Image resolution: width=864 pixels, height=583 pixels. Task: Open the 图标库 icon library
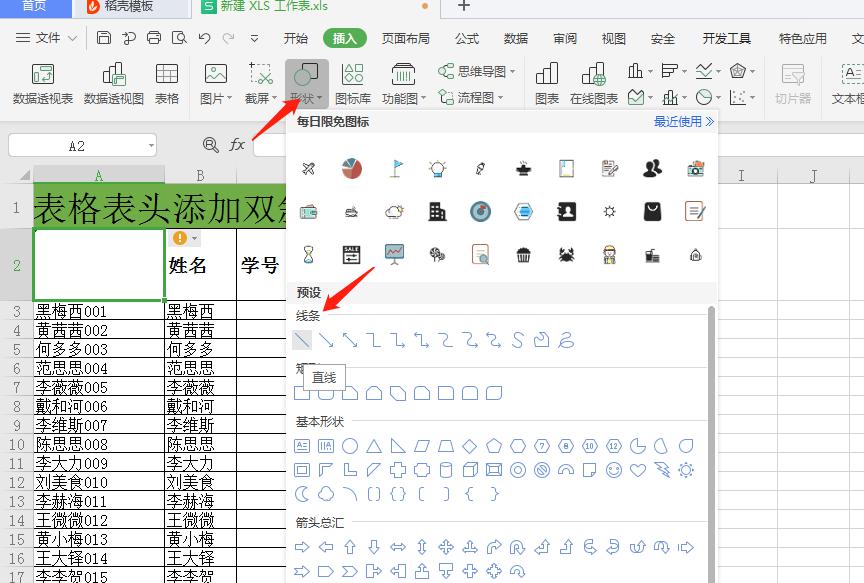(353, 83)
